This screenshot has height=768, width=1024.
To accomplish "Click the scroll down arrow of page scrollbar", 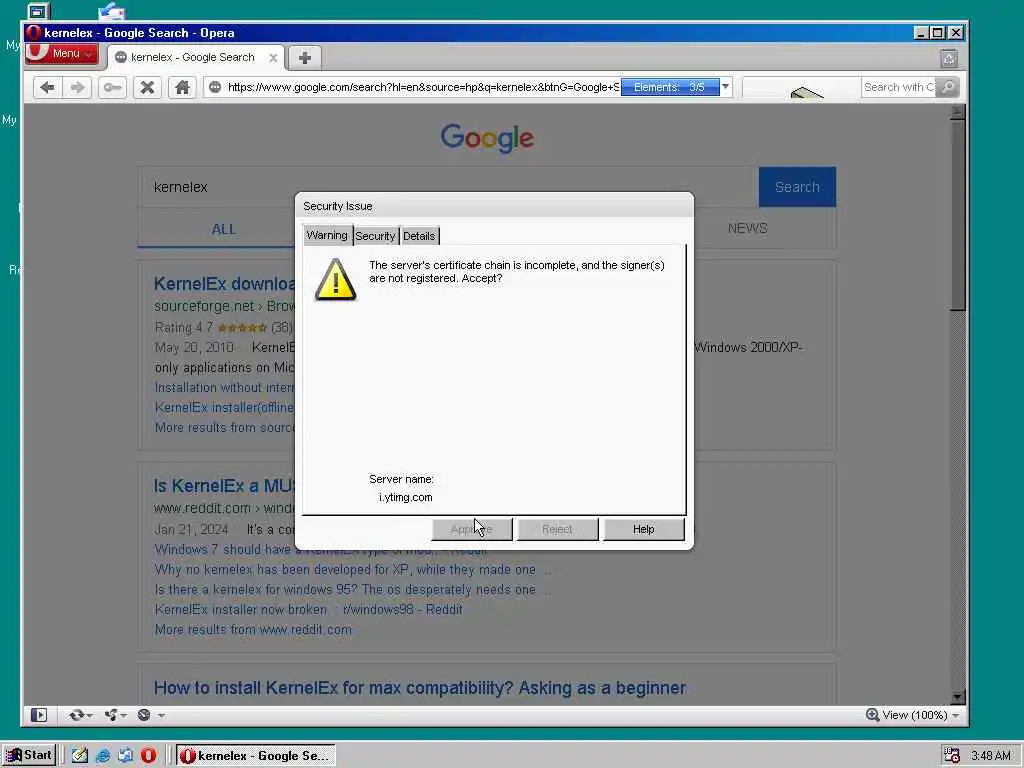I will click(958, 697).
